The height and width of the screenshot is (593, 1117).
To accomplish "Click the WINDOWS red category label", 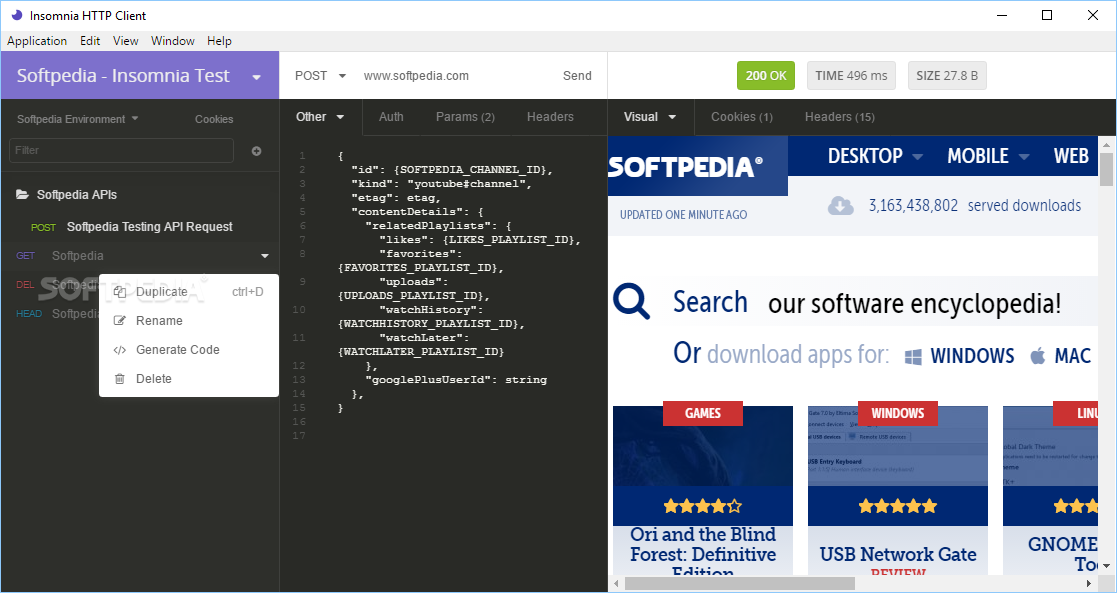I will (898, 413).
